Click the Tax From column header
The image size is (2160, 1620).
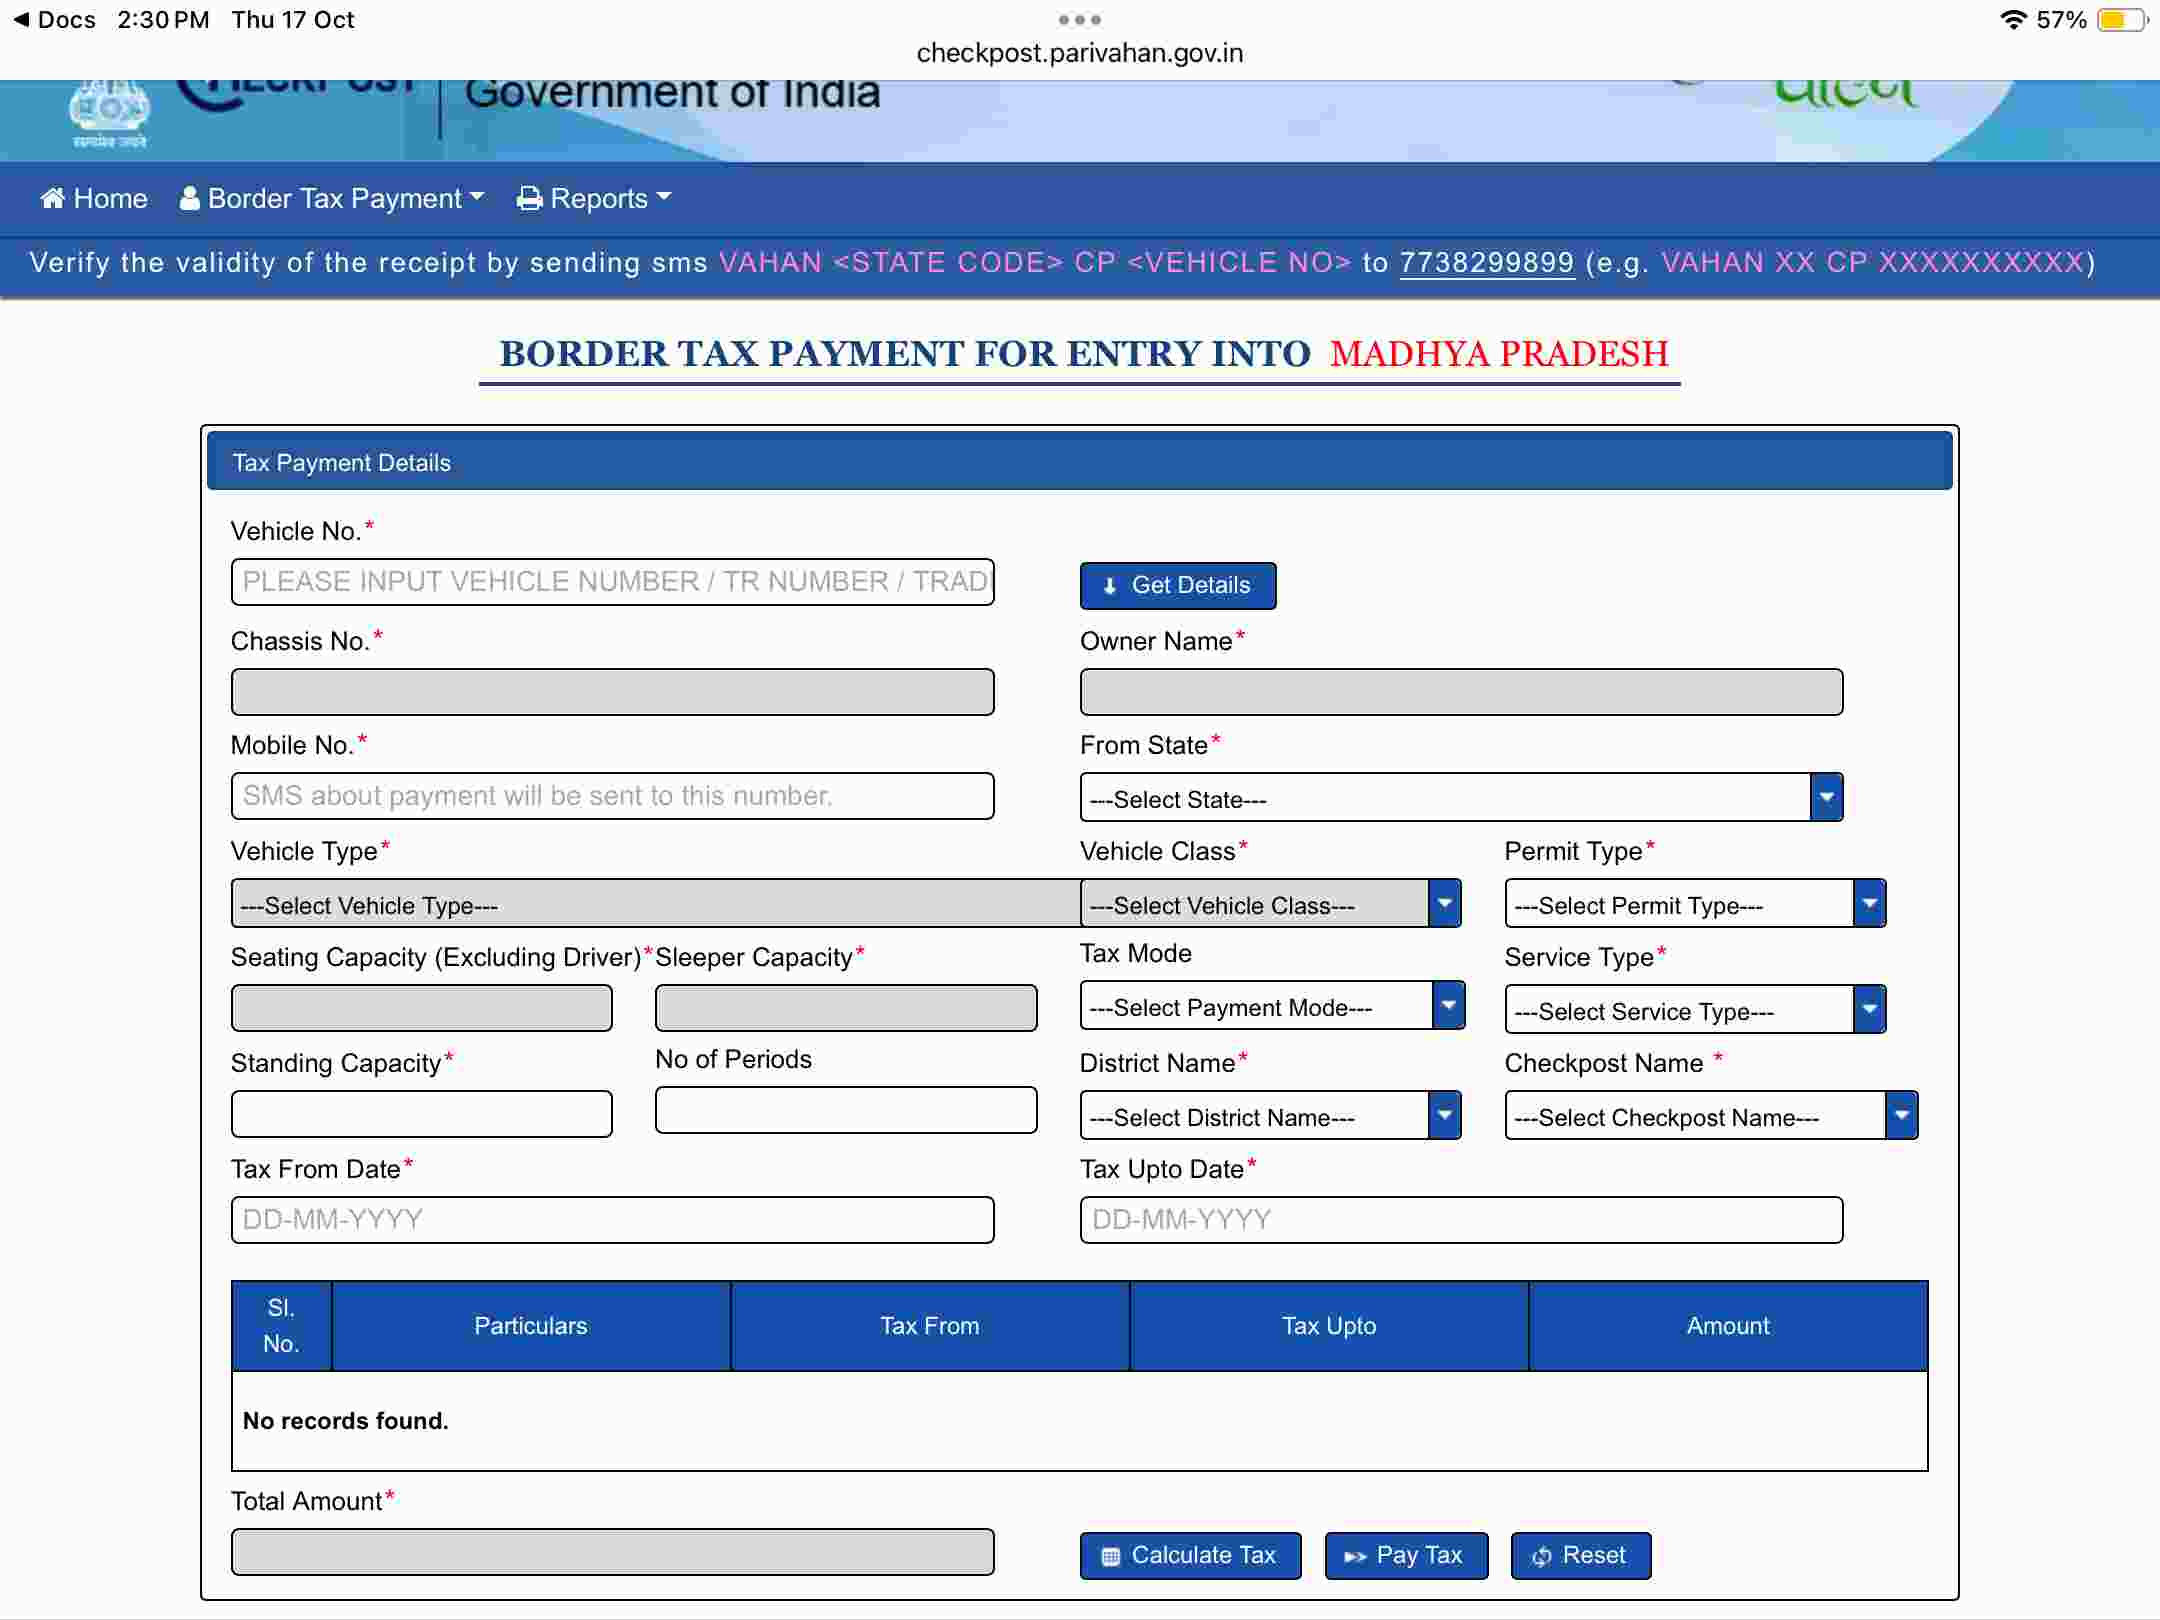[x=930, y=1326]
